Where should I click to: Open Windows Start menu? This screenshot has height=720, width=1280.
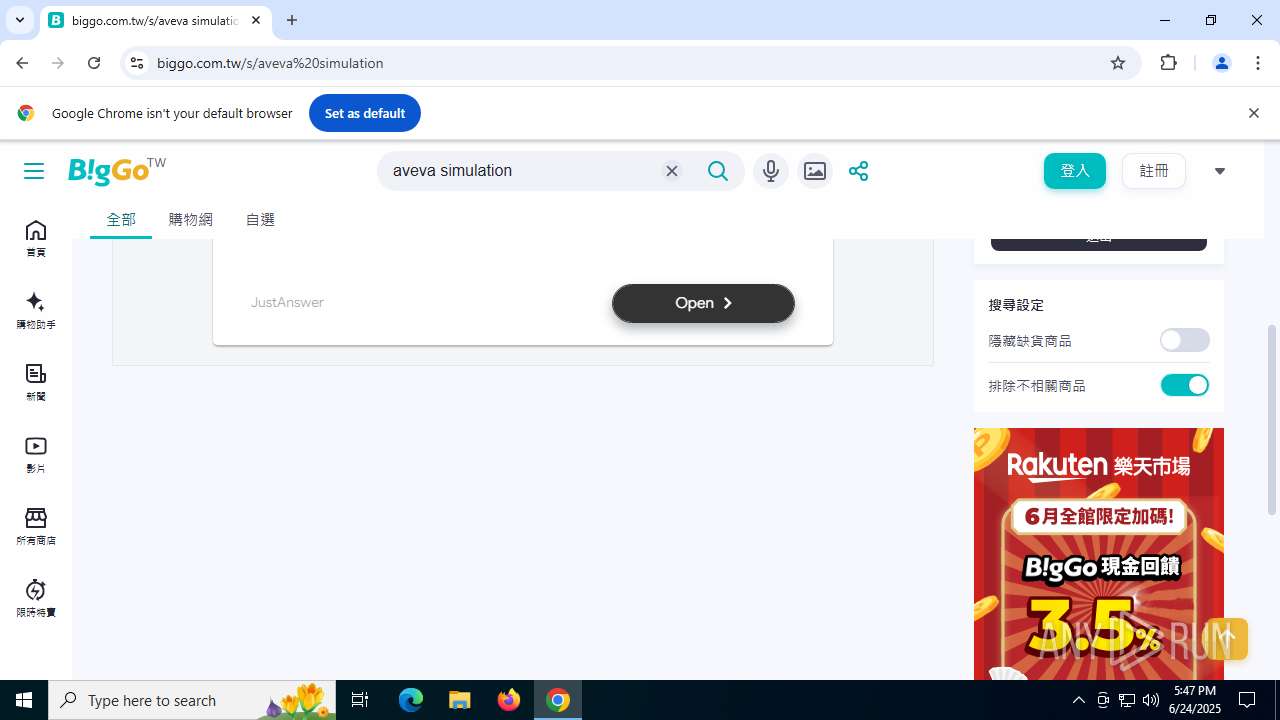(x=24, y=700)
